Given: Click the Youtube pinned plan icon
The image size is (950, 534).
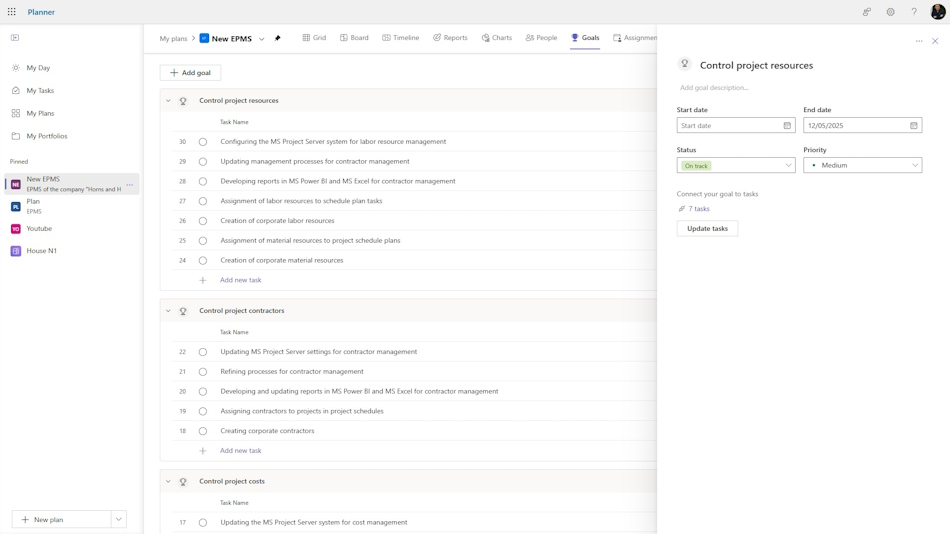Looking at the screenshot, I should pyautogui.click(x=16, y=229).
